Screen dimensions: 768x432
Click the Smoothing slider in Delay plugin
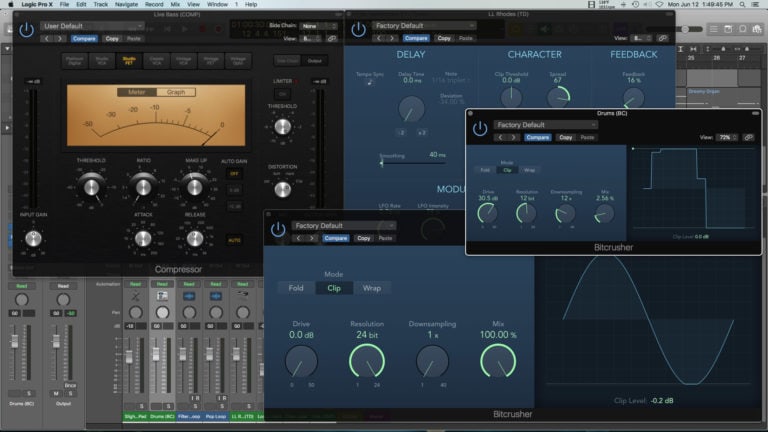[412, 163]
